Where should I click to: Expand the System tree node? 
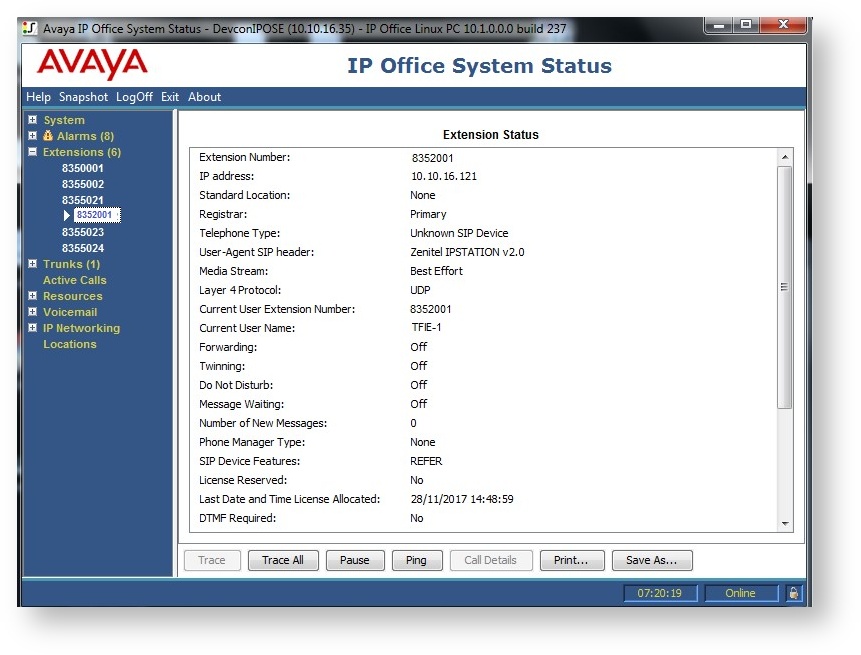coord(33,120)
